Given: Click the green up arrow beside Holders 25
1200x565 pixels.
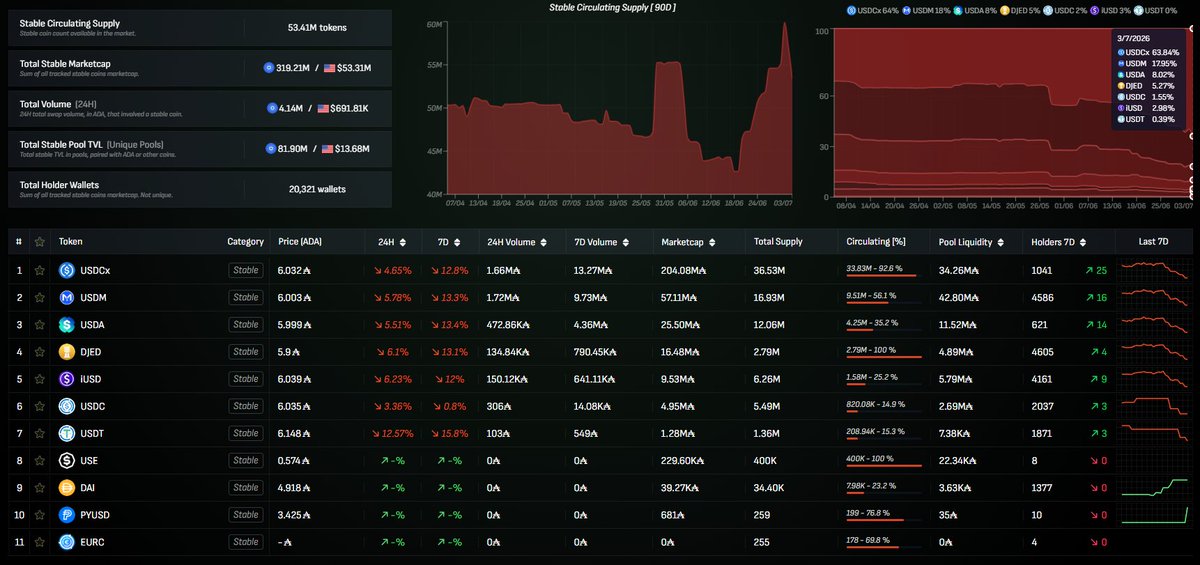Looking at the screenshot, I should [x=1087, y=270].
